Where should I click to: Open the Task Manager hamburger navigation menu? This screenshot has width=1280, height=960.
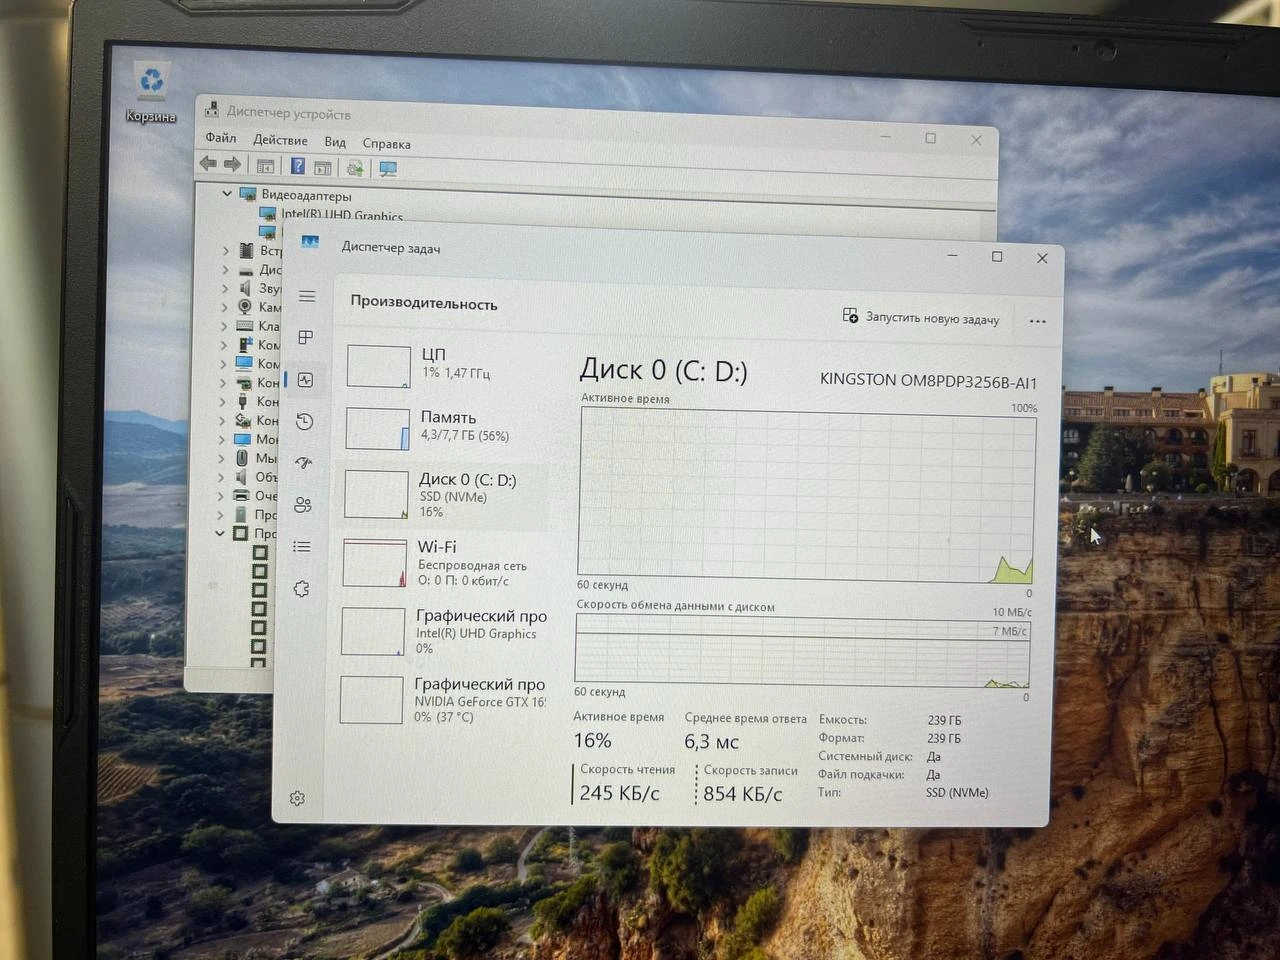tap(307, 296)
